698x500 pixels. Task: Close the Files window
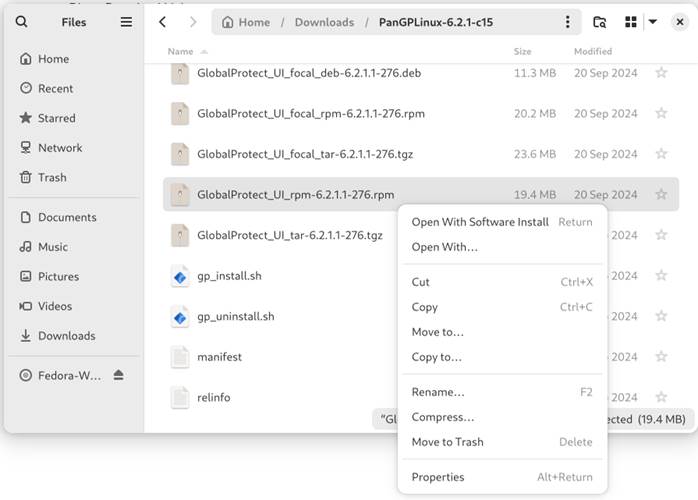(680, 22)
